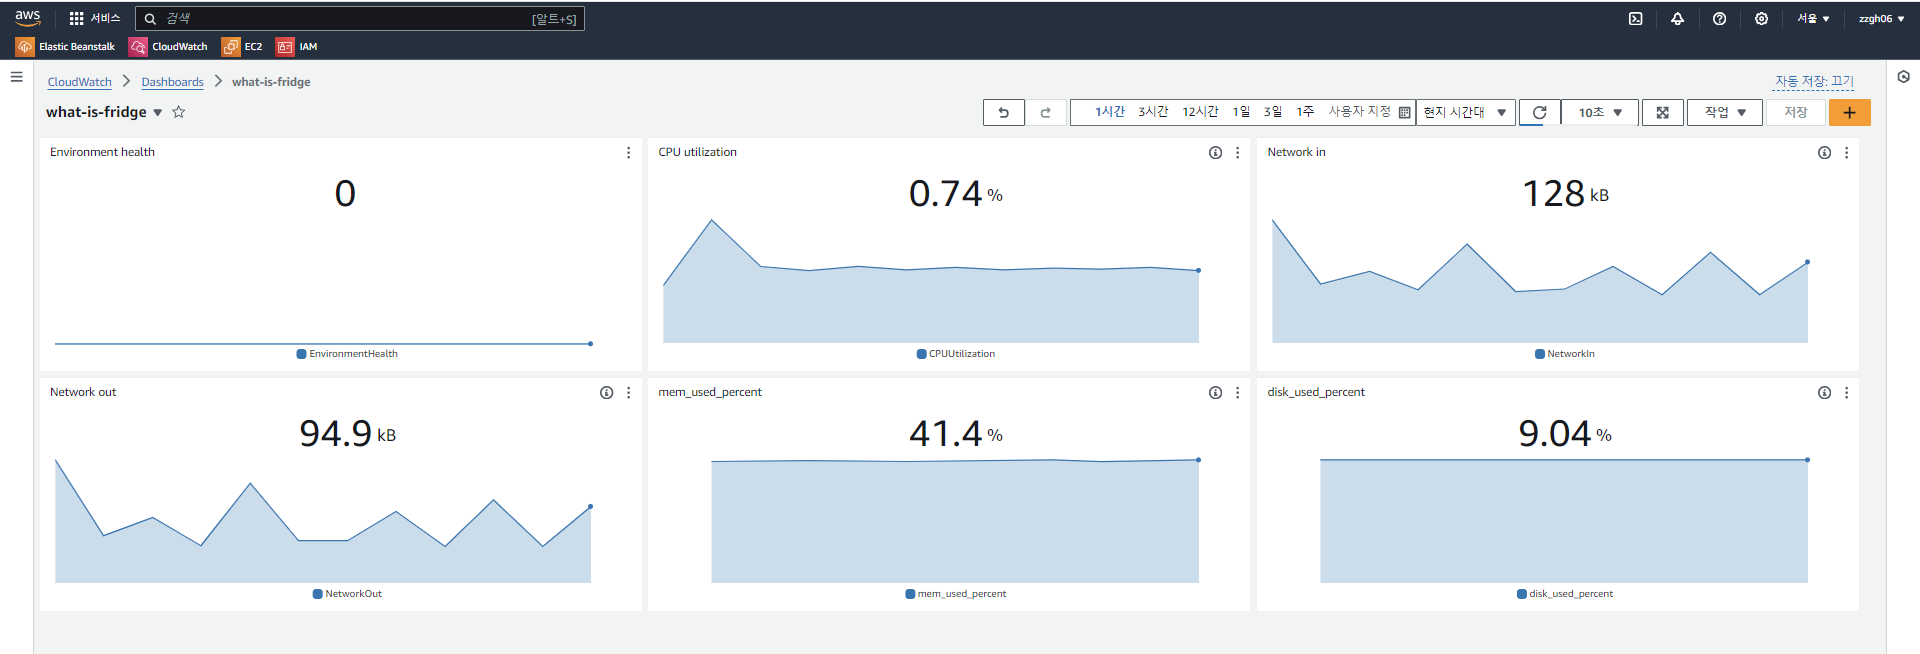Add a widget with plus button
Viewport: 1920px width, 654px height.
pos(1850,113)
